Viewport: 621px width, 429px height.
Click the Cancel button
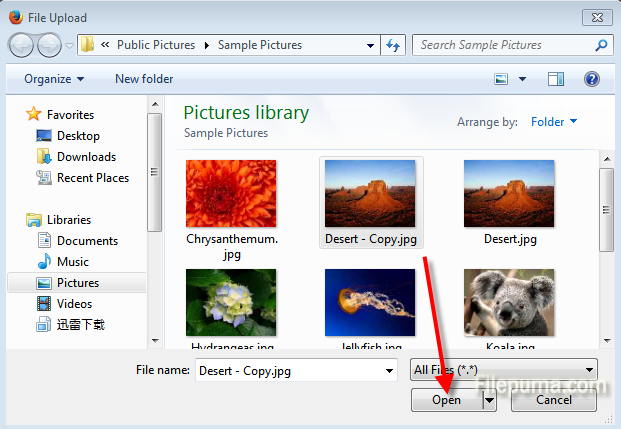(554, 400)
